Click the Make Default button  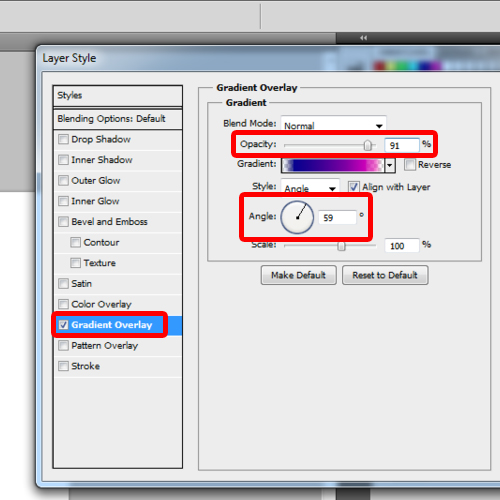299,275
